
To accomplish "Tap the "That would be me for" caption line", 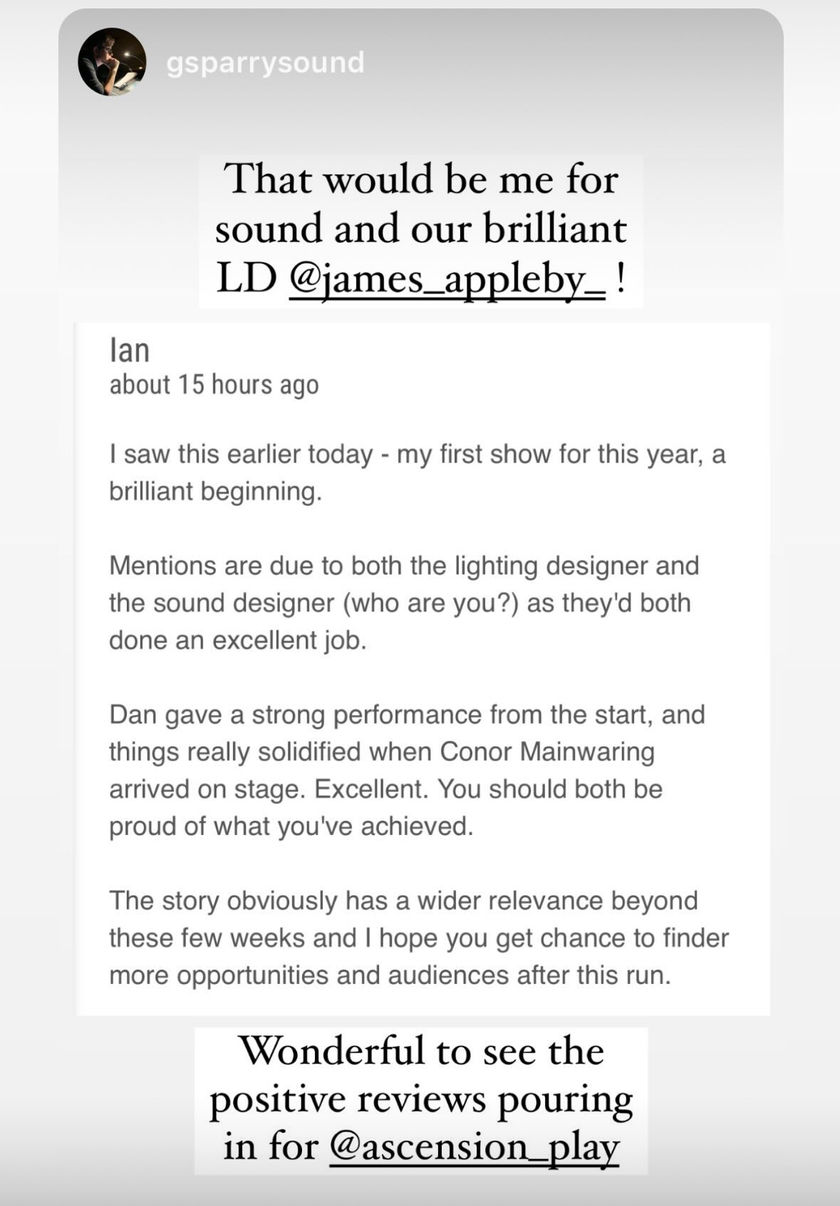I will 421,181.
